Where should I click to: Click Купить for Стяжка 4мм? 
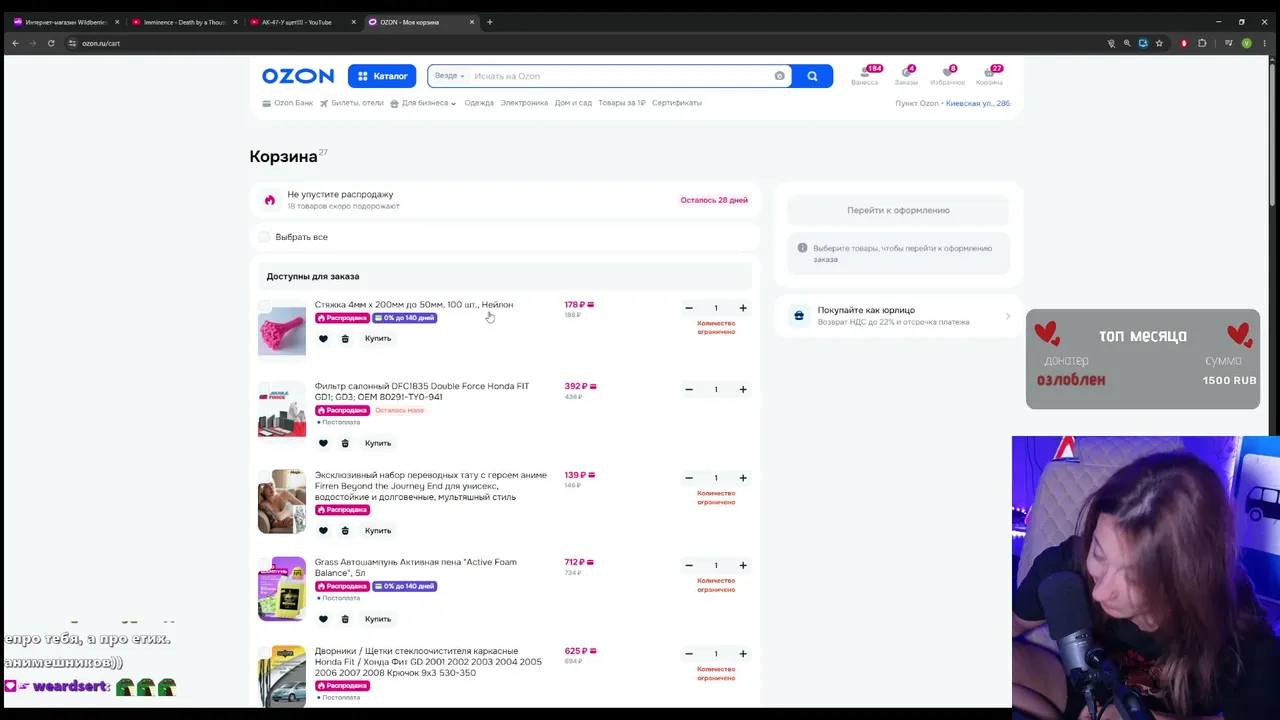[378, 339]
